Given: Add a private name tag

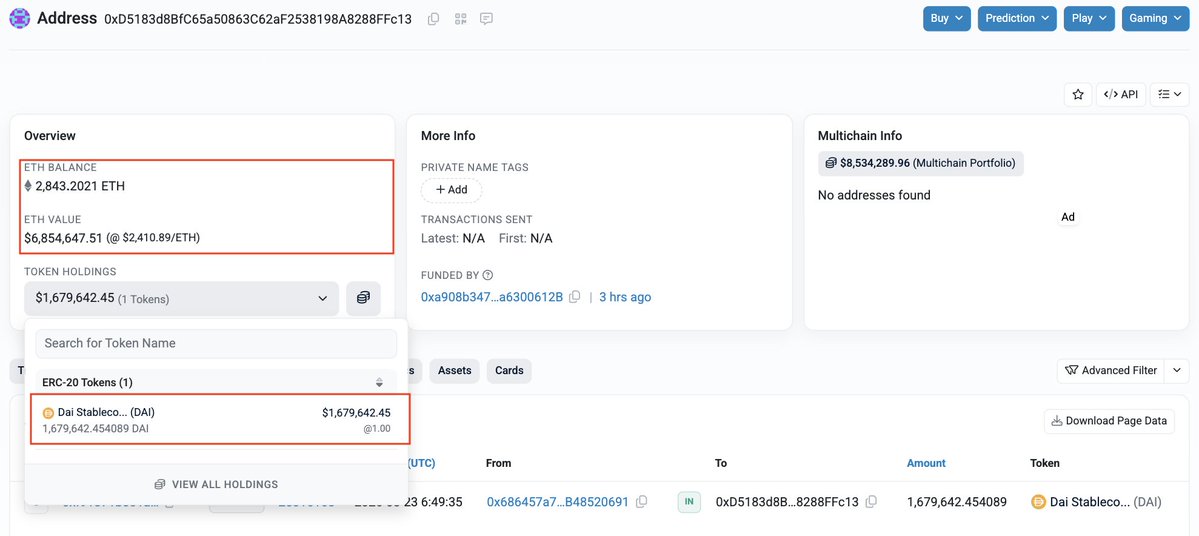Looking at the screenshot, I should coord(451,190).
